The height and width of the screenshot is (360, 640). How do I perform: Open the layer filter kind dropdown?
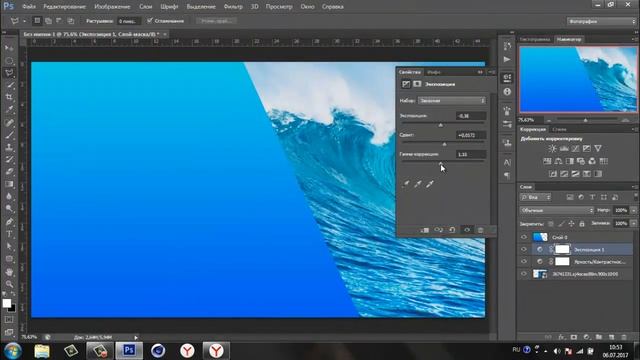tap(535, 198)
